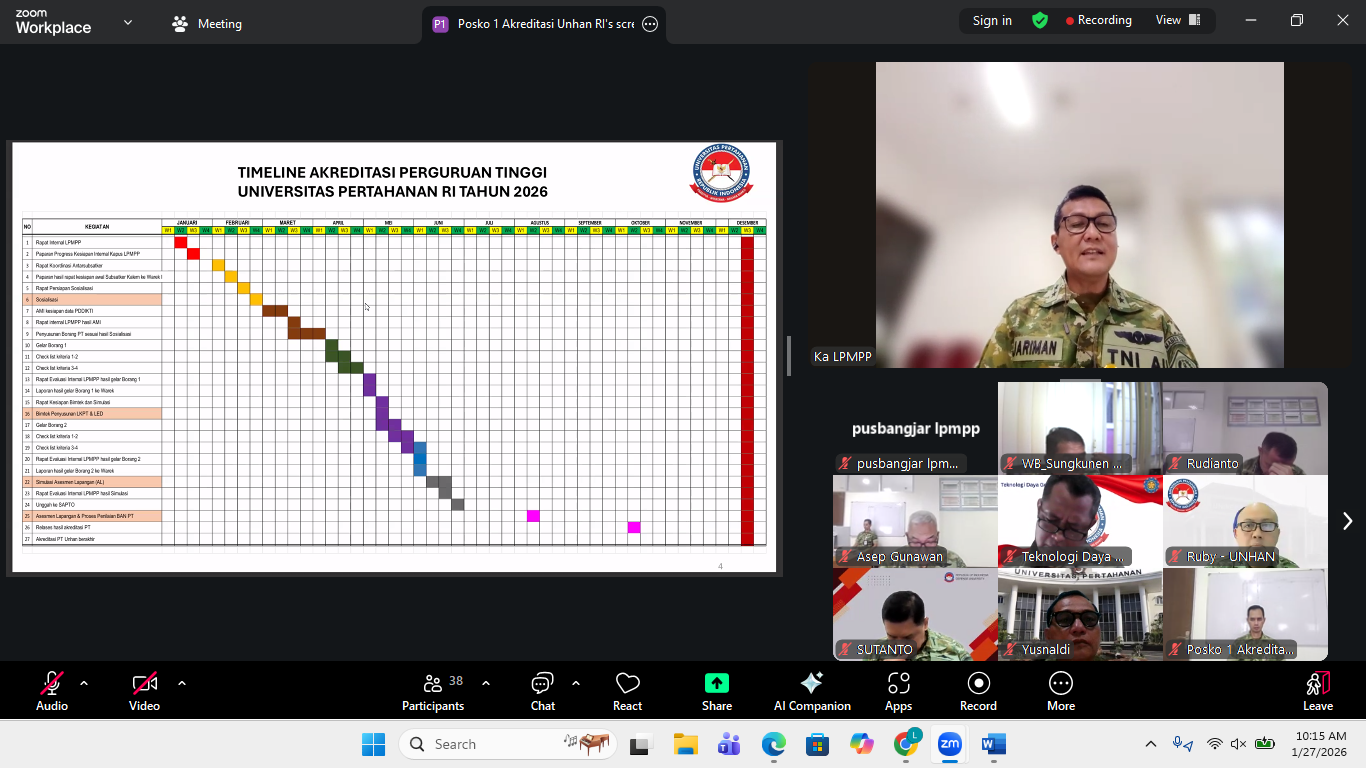Unmute microphone with the Audio button

point(52,690)
